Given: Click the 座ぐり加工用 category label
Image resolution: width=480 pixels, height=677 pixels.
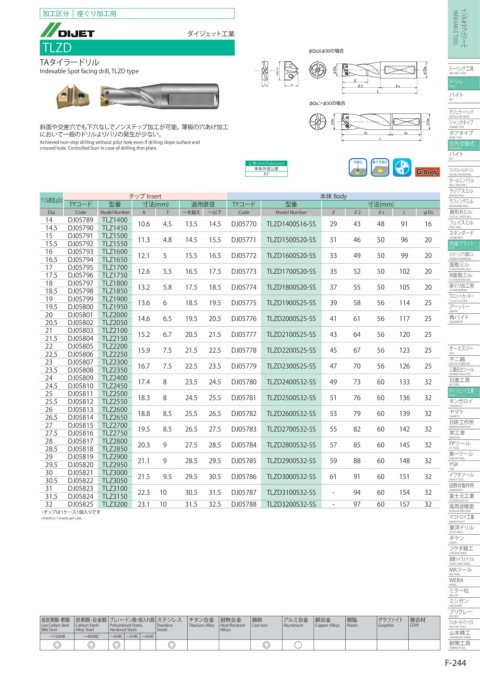Looking at the screenshot, I should point(96,13).
